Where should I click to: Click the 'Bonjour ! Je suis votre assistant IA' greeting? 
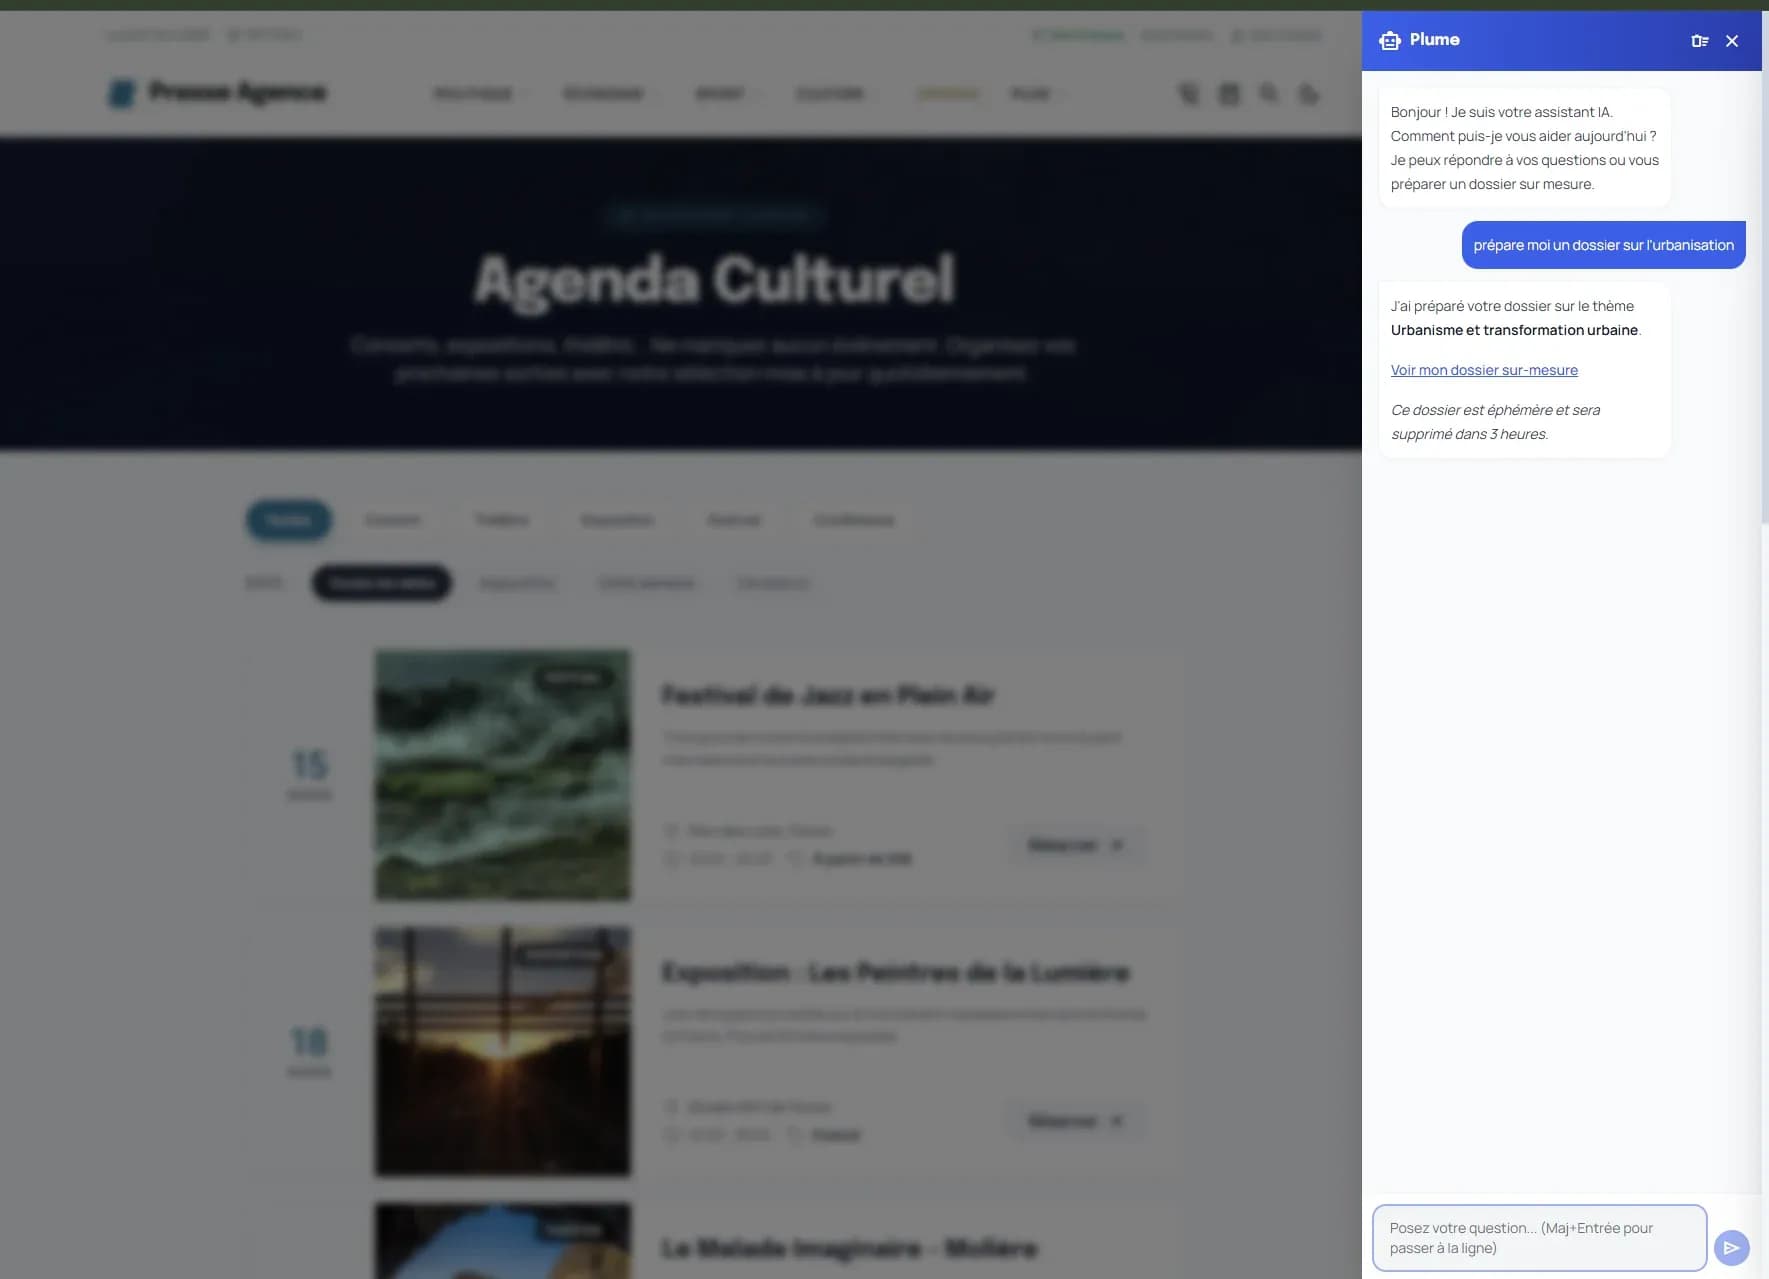pos(1524,148)
